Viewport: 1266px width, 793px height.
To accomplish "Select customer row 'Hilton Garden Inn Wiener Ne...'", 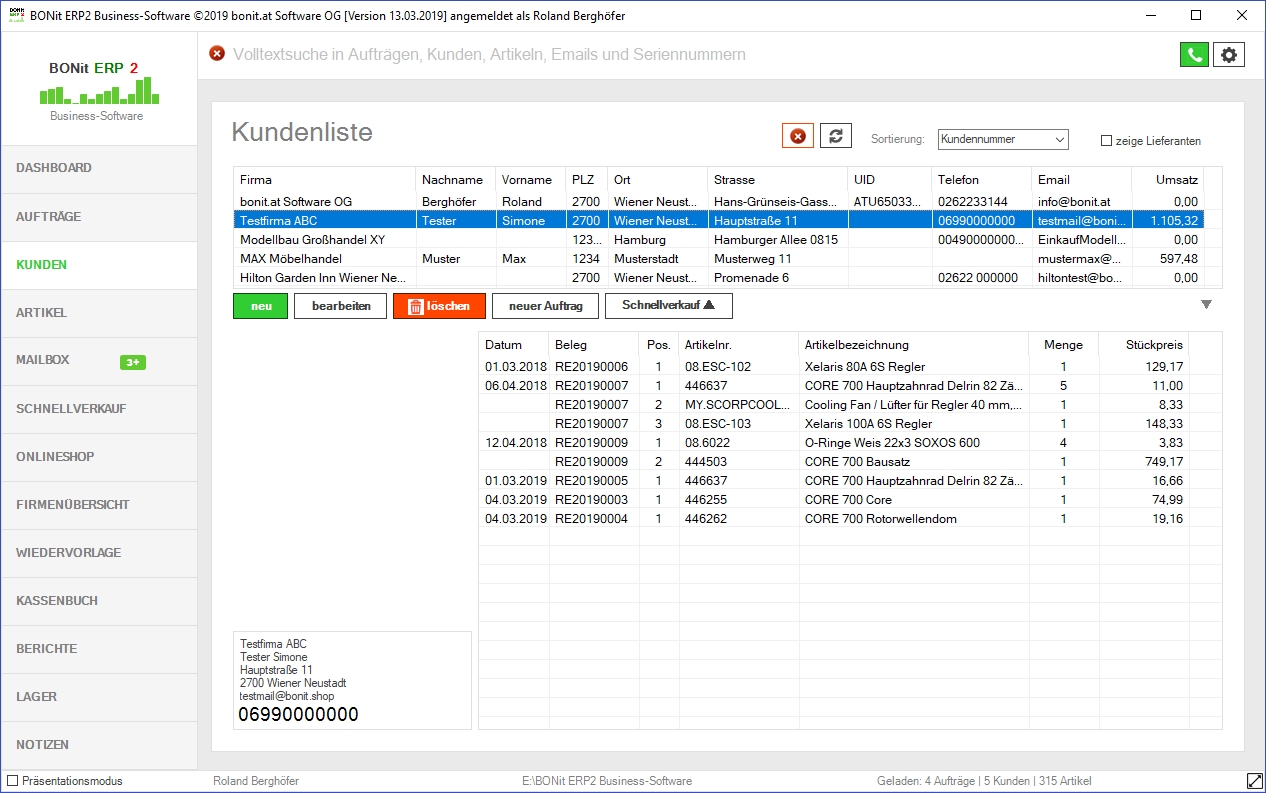I will 718,278.
